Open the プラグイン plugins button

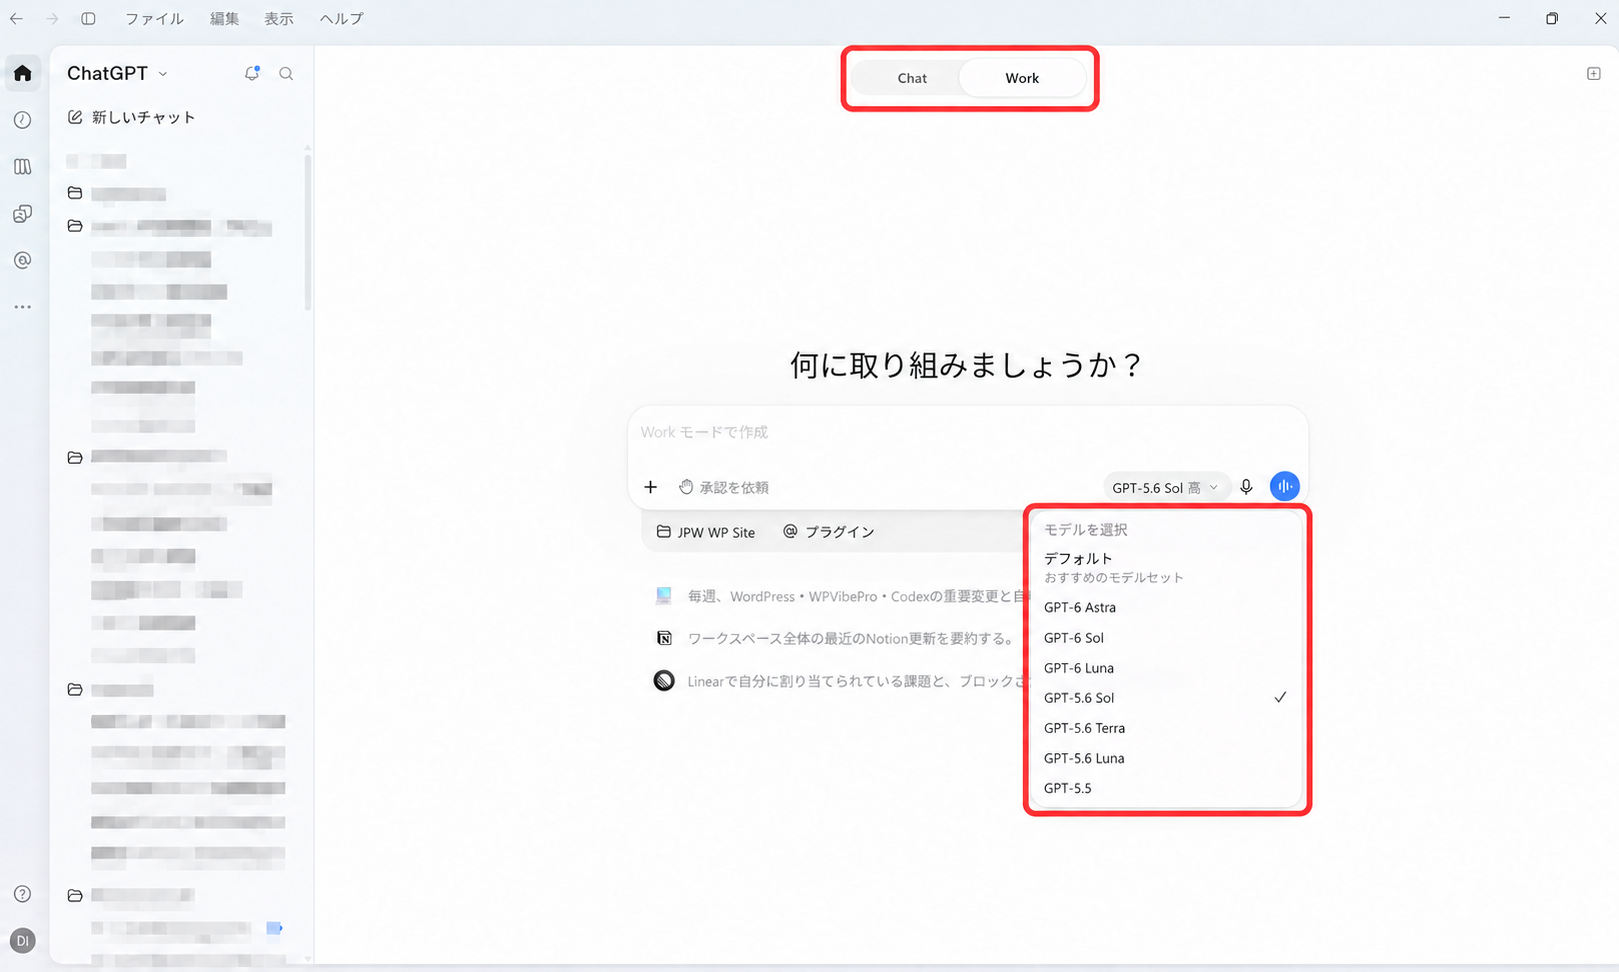tap(829, 532)
